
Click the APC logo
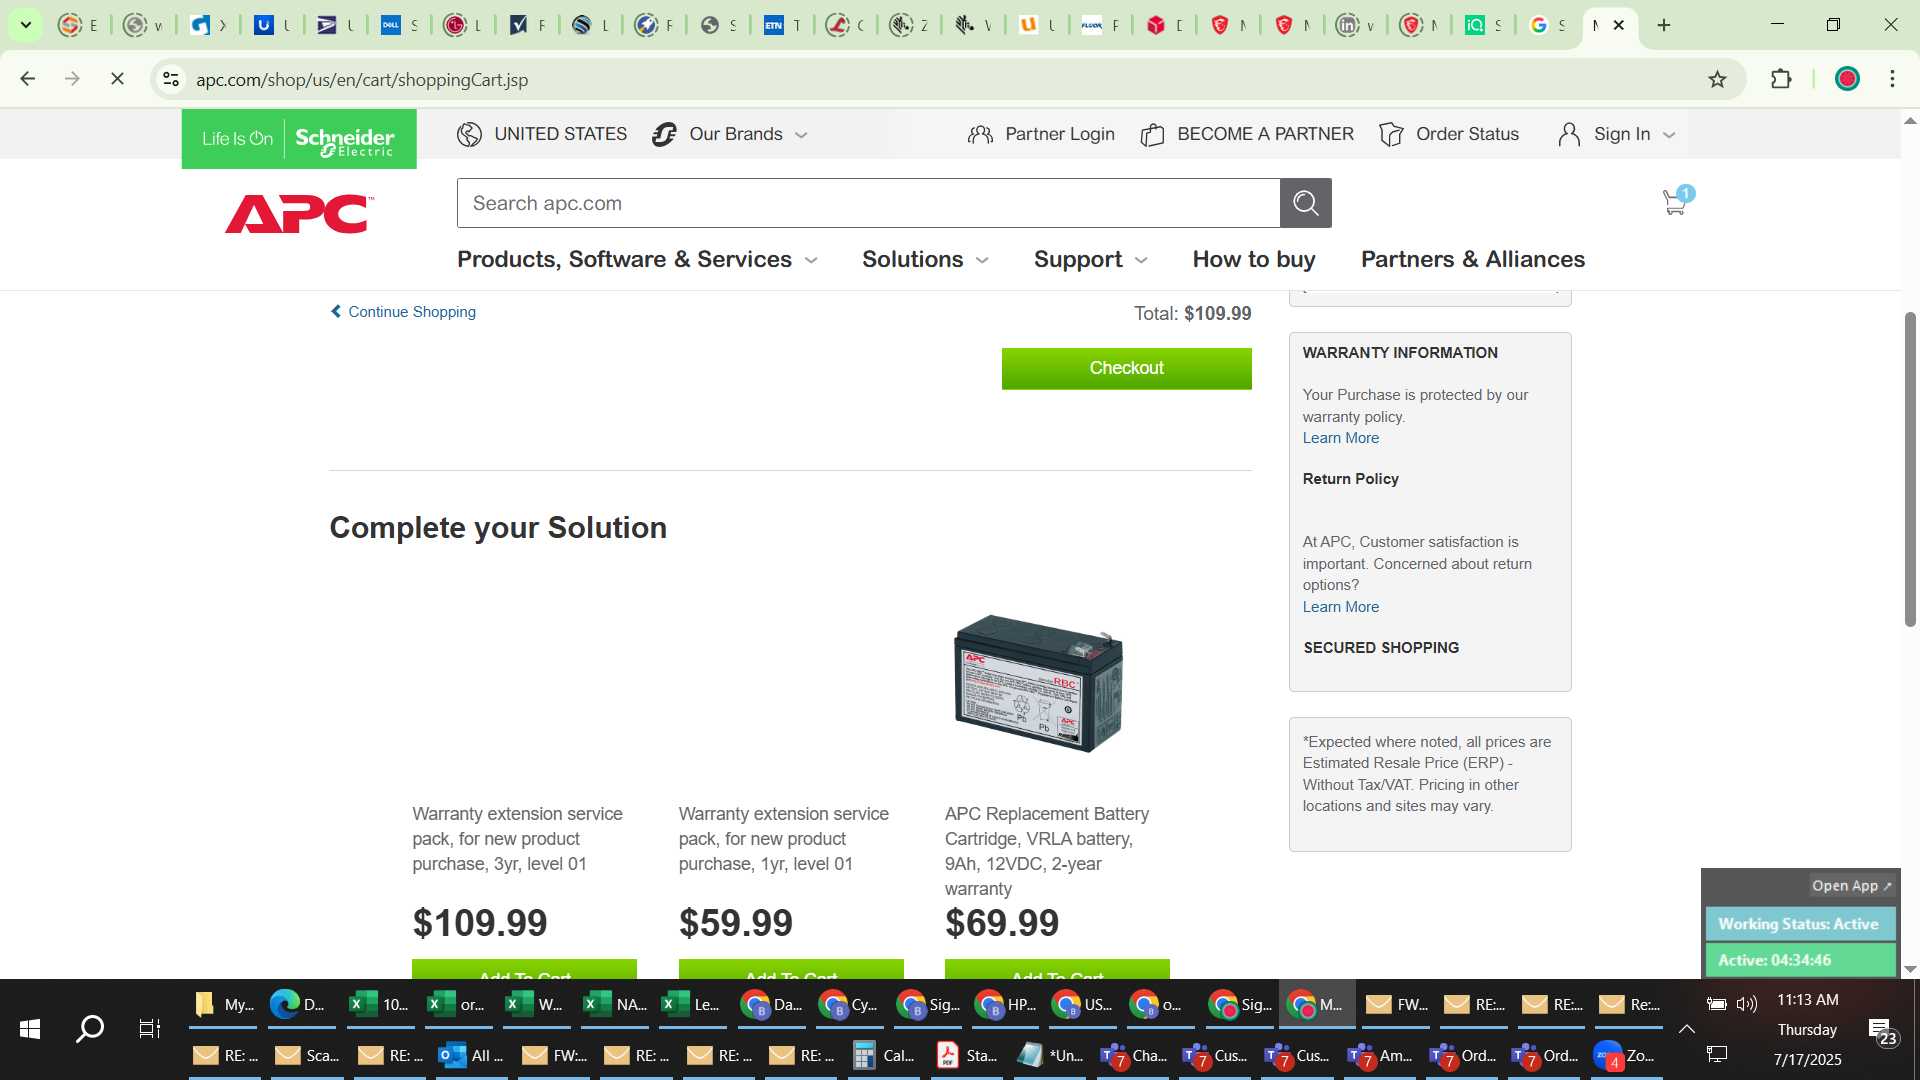(299, 214)
